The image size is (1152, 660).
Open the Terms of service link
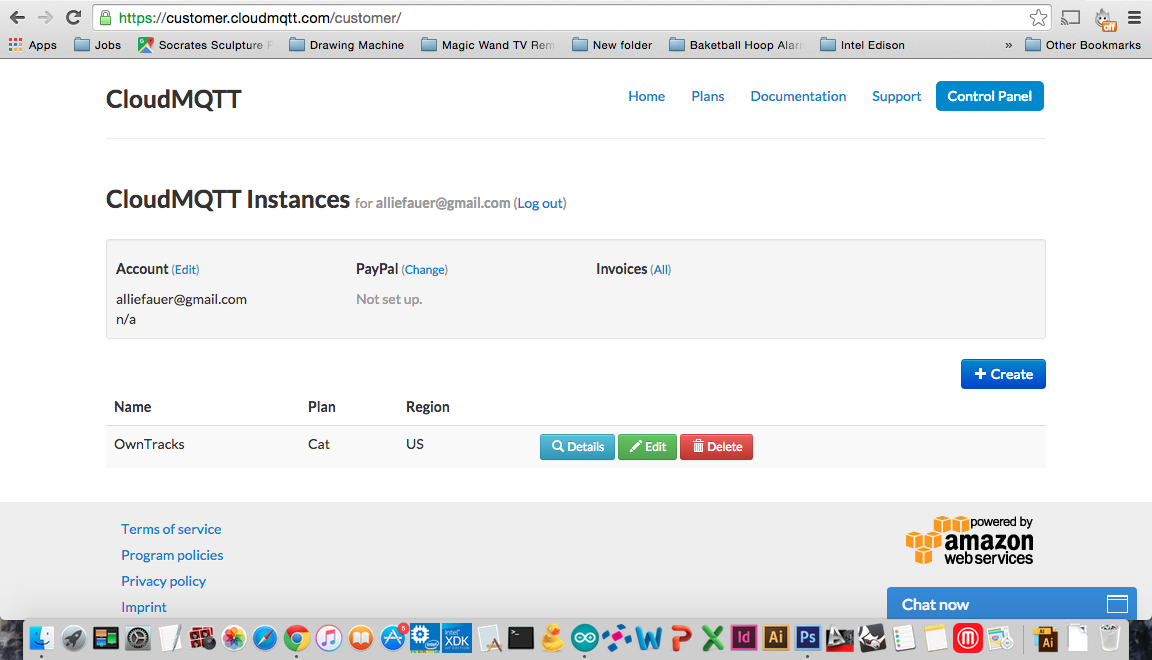pos(171,529)
